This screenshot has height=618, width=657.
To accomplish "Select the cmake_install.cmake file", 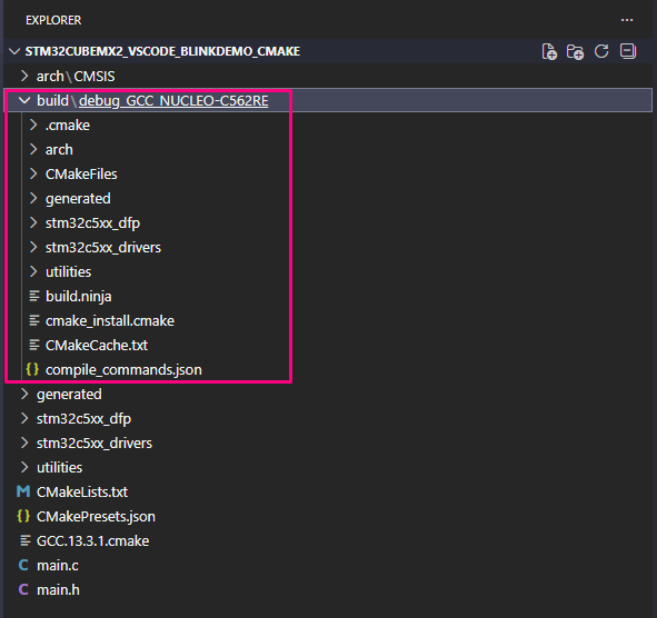I will (x=109, y=321).
